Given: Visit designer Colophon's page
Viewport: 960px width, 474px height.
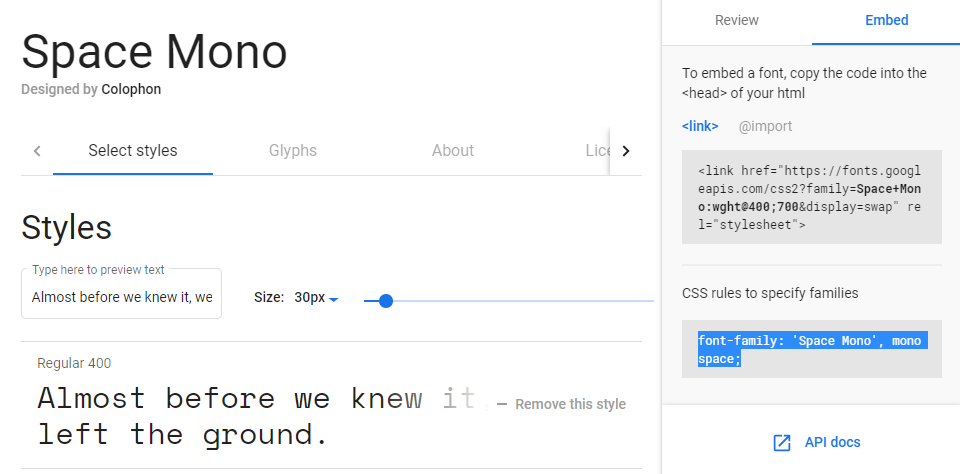Looking at the screenshot, I should 131,89.
